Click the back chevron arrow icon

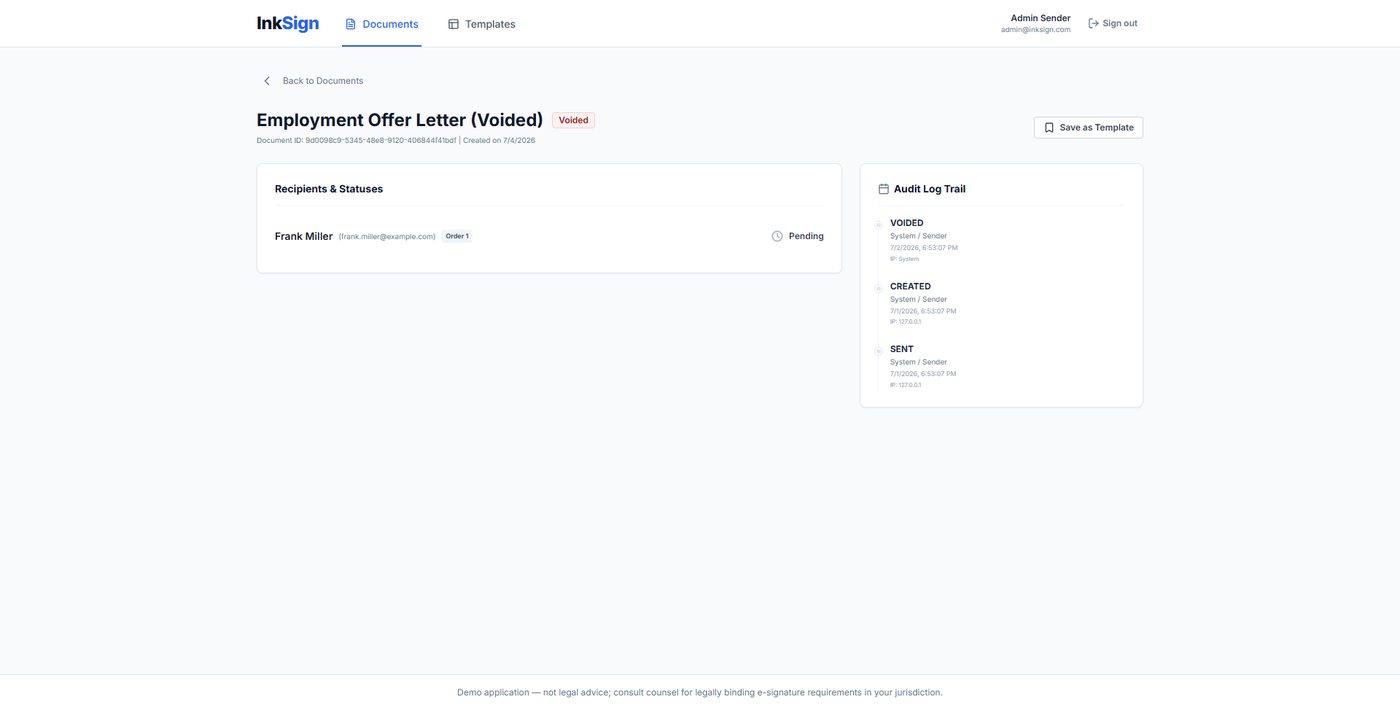[267, 81]
